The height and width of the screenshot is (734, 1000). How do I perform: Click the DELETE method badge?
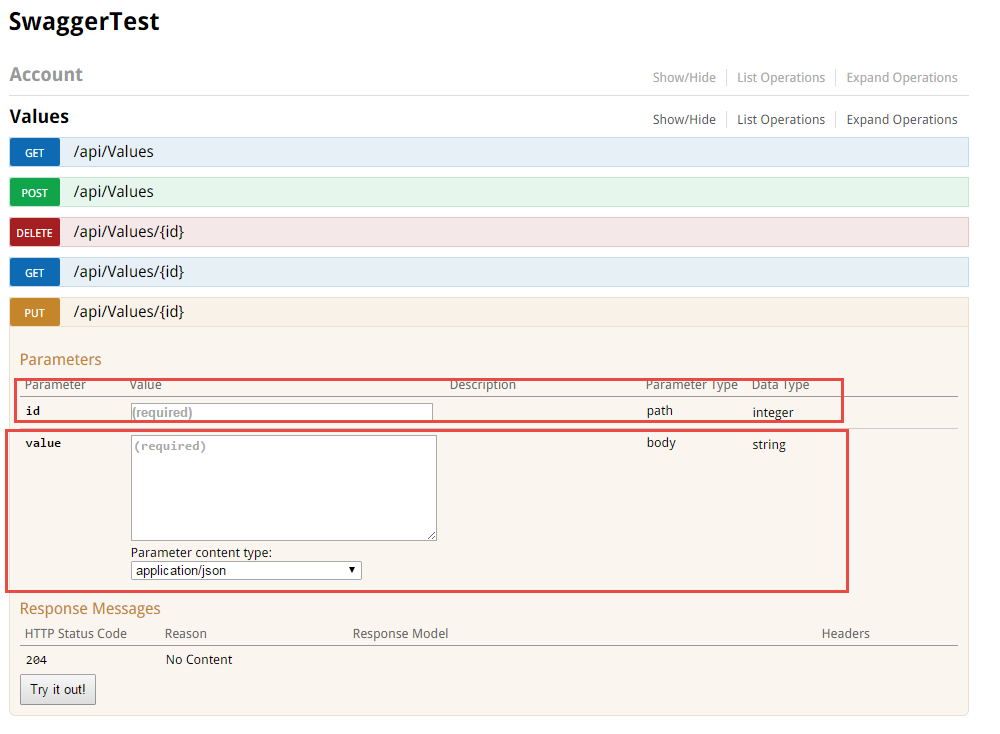(34, 233)
